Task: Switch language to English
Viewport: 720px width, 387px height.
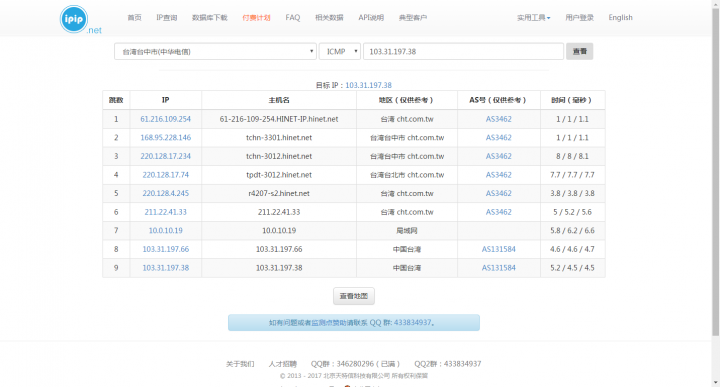Action: tap(620, 17)
